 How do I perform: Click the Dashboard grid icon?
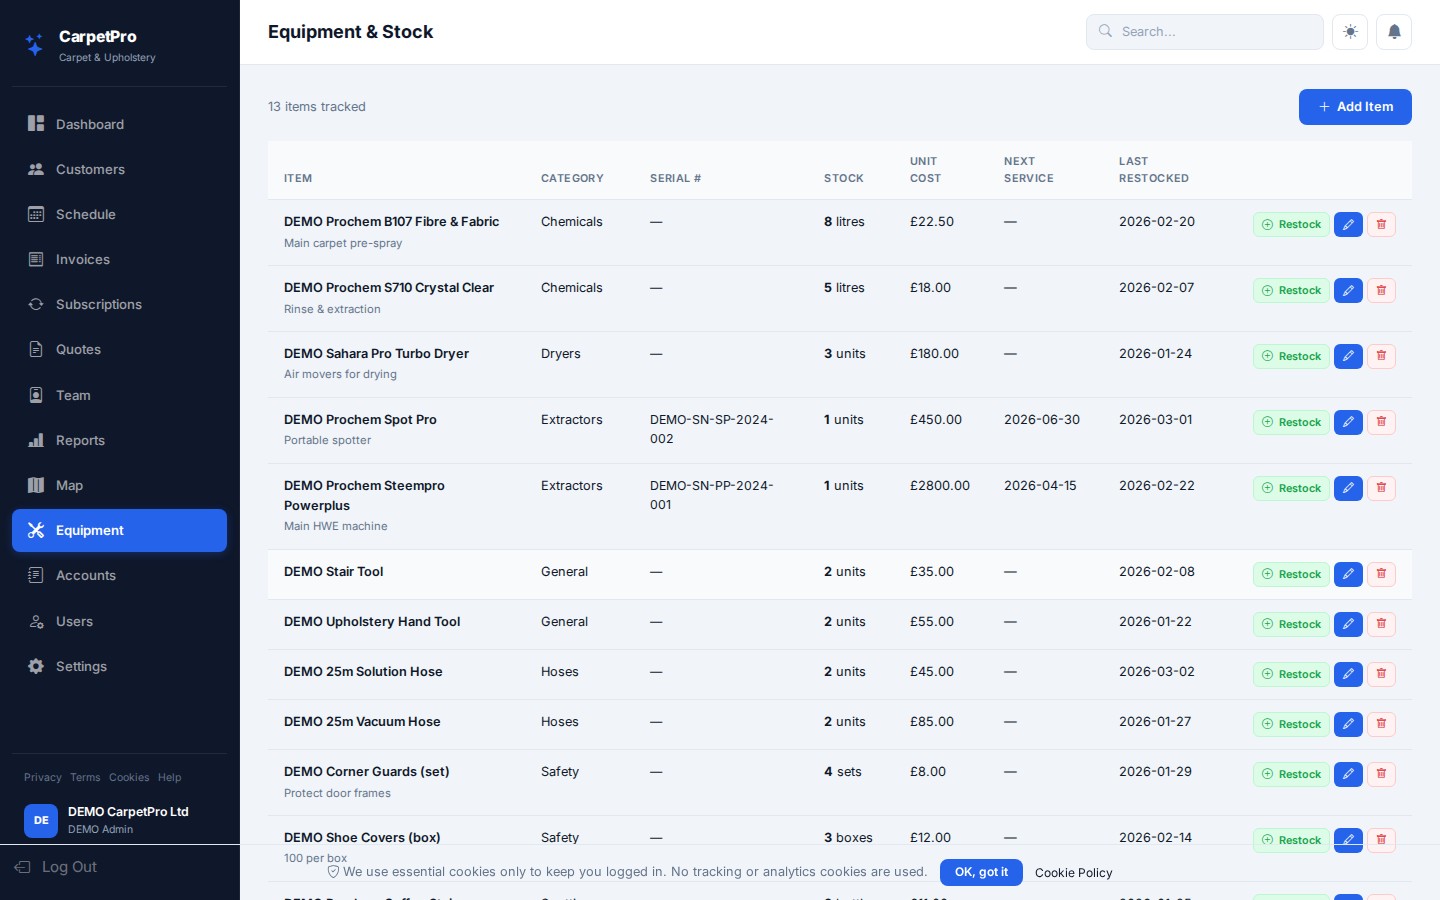[35, 123]
